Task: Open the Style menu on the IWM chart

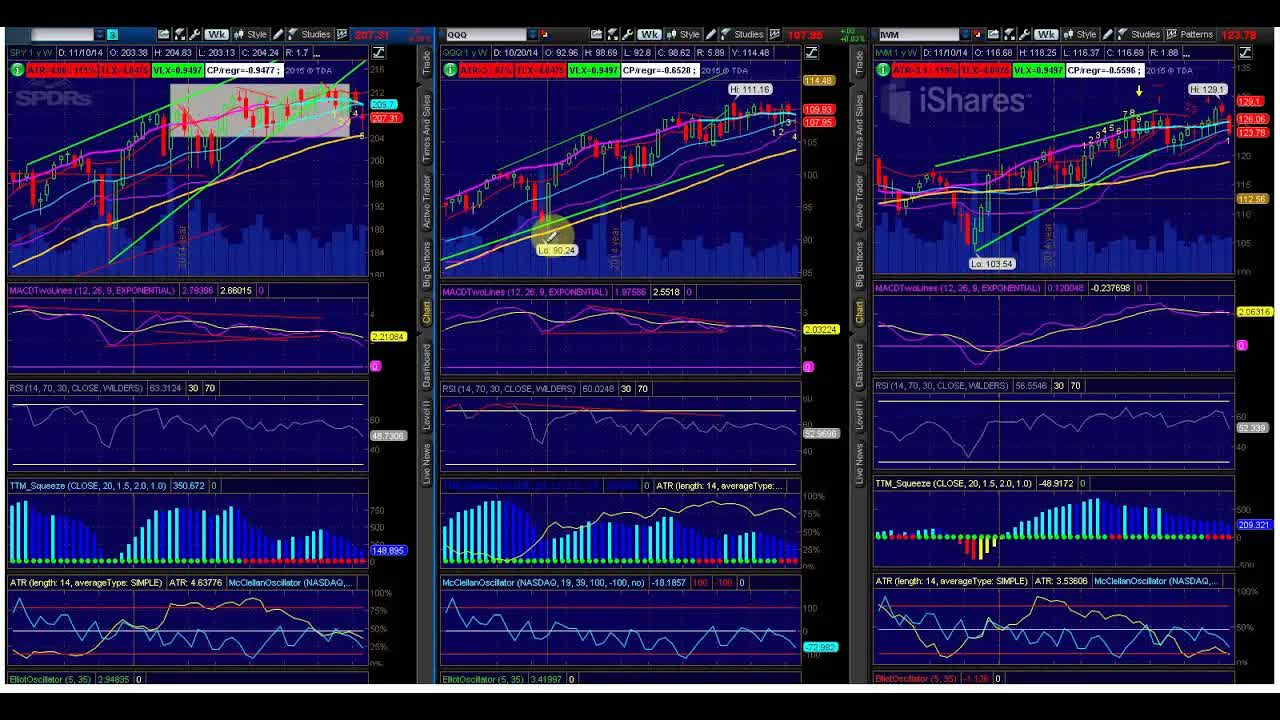Action: 1080,34
